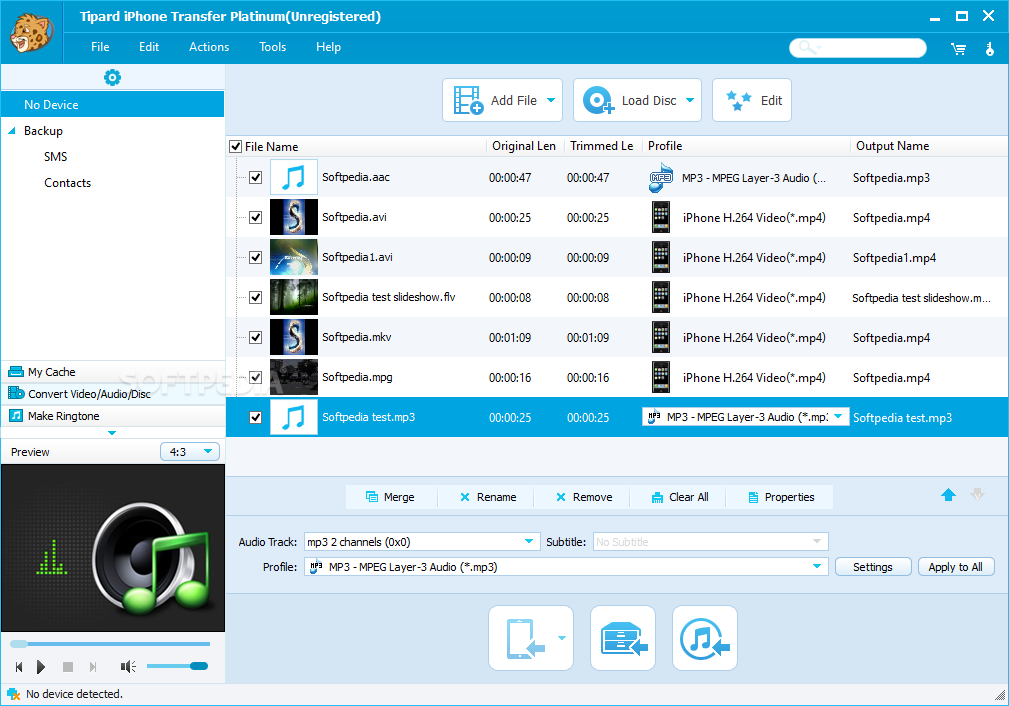
Task: Click the stop button in the preview
Action: point(68,667)
